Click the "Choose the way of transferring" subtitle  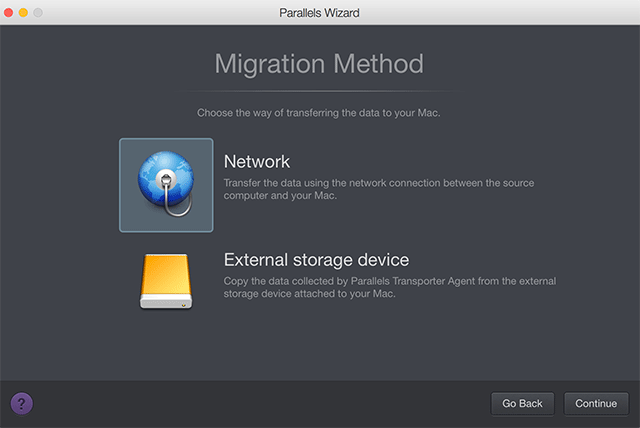pos(319,113)
